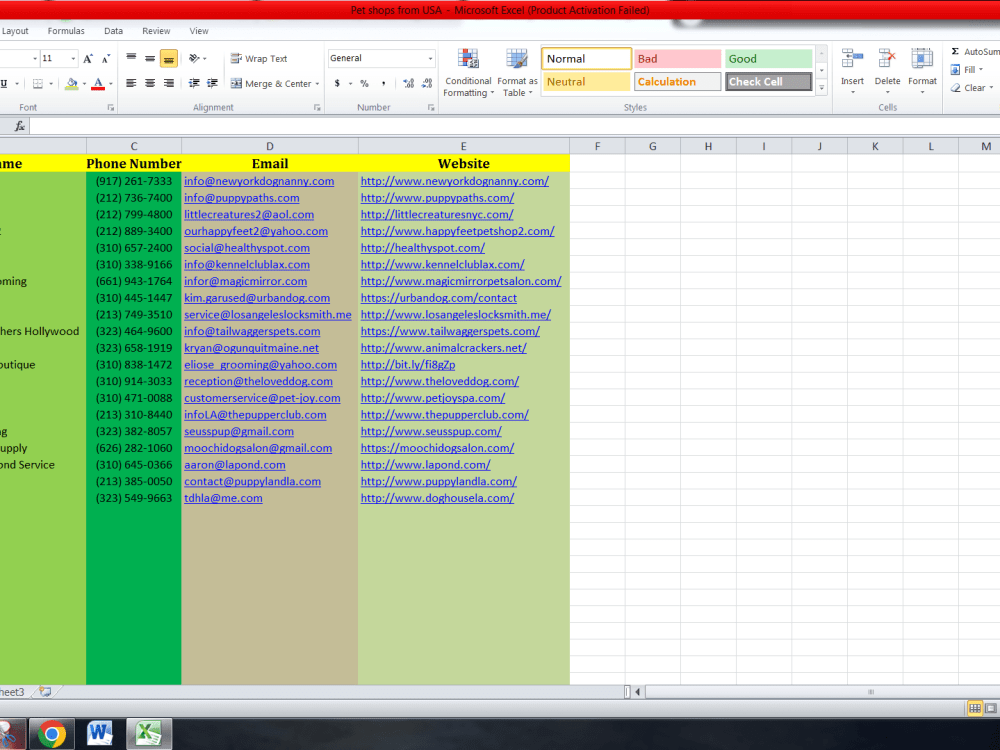
Task: Open the Clear dropdown
Action: click(972, 88)
